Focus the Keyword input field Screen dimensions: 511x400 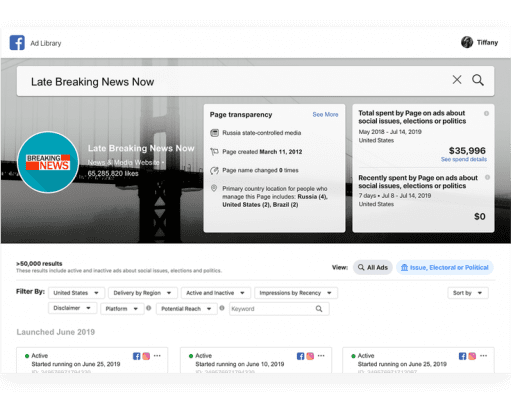pos(279,309)
